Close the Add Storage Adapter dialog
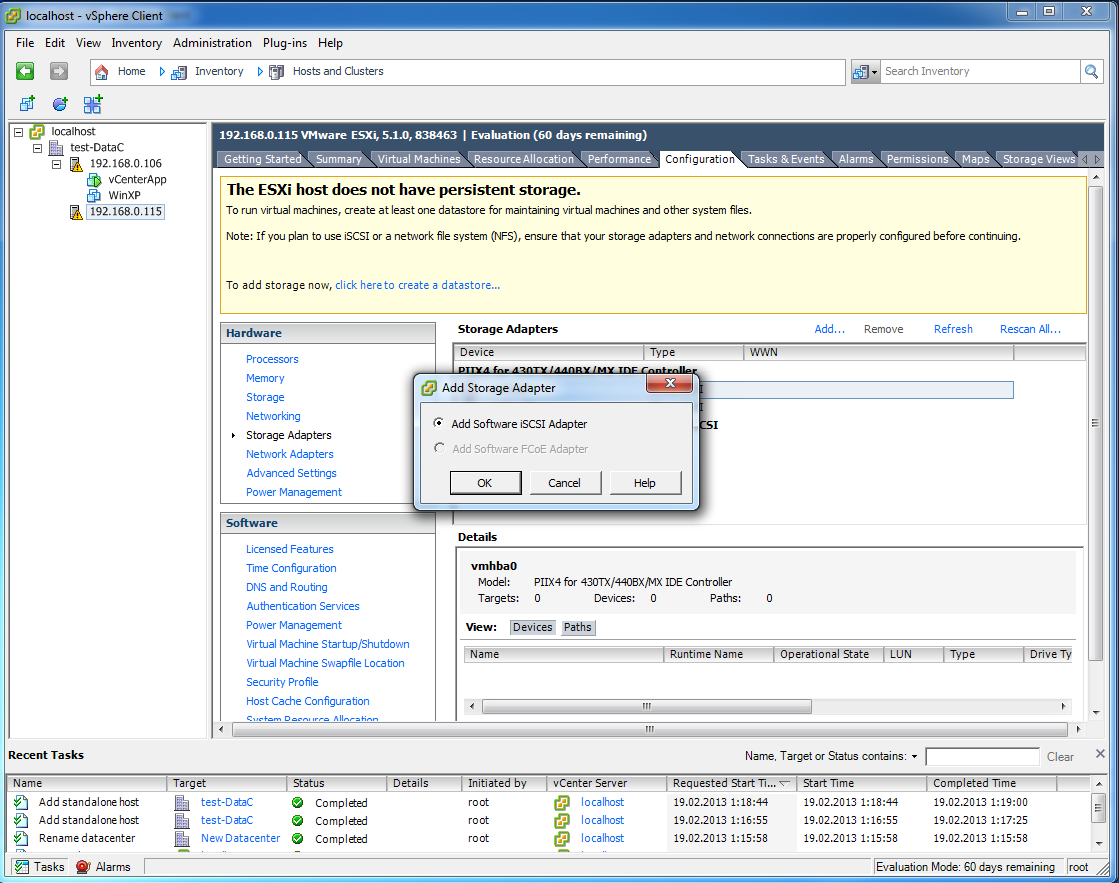The width and height of the screenshot is (1119, 883). point(669,383)
